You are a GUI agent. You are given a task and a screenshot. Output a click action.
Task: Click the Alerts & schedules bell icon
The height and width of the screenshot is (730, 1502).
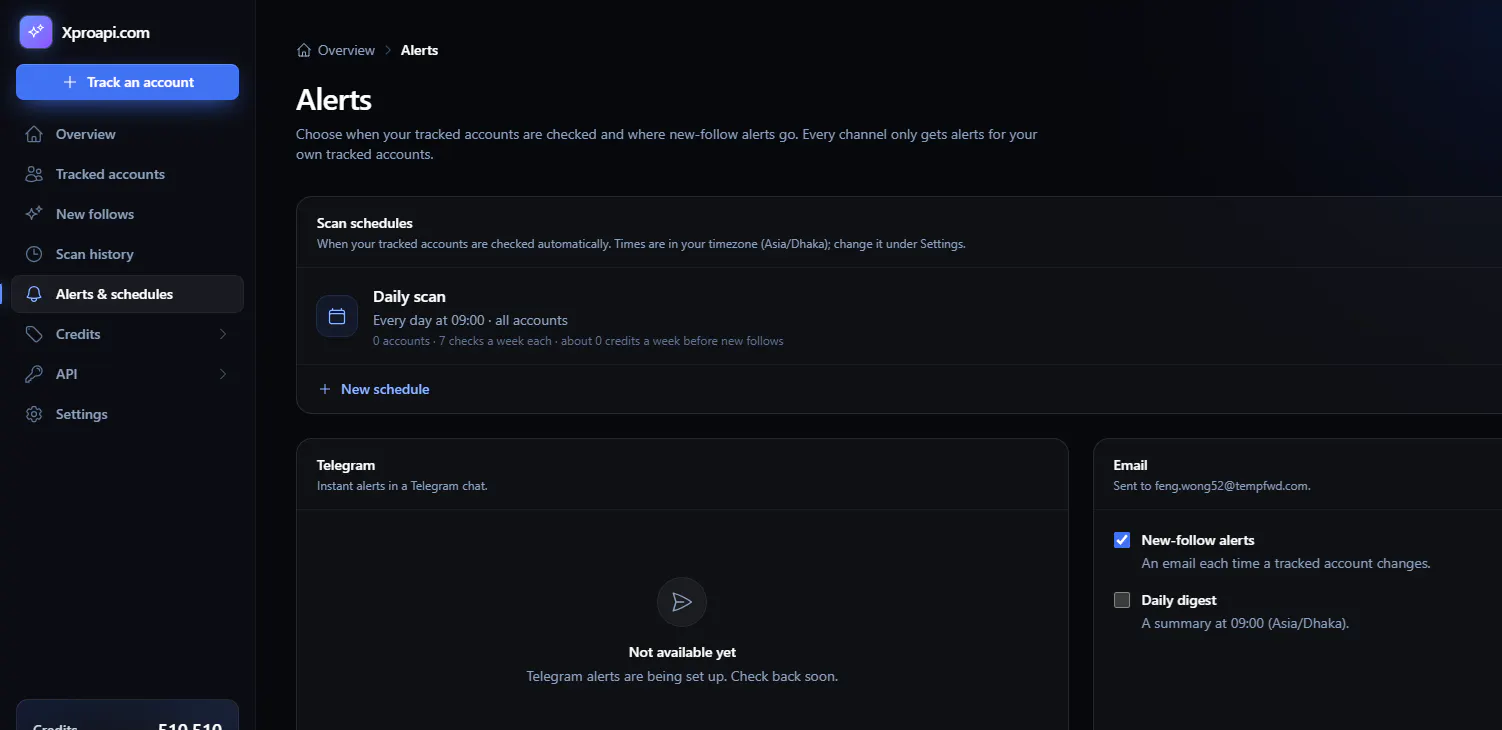click(x=34, y=294)
